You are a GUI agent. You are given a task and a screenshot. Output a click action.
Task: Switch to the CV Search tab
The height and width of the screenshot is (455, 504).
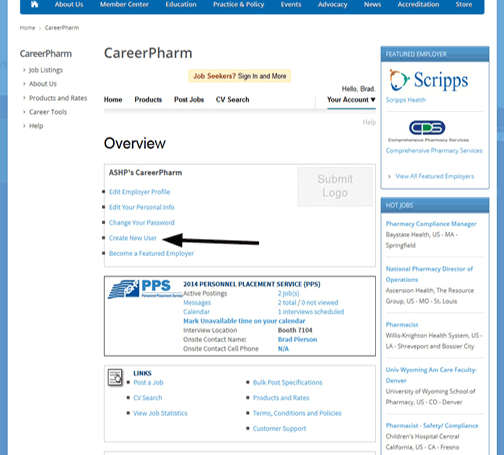[x=232, y=100]
